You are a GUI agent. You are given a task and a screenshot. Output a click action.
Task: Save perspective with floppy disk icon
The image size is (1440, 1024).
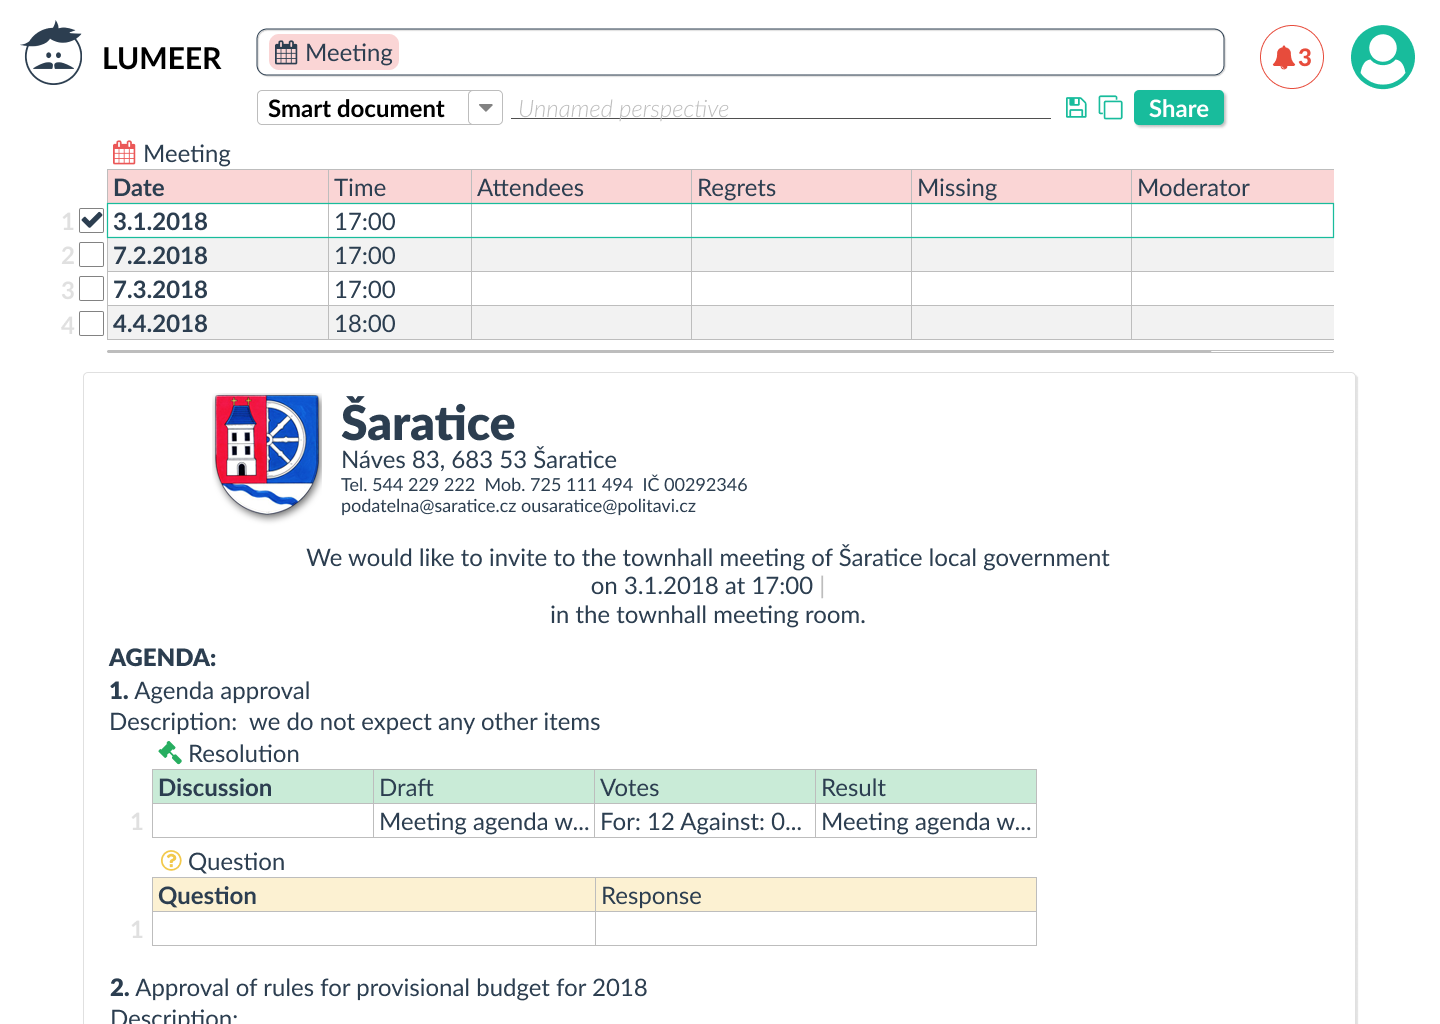tap(1076, 108)
